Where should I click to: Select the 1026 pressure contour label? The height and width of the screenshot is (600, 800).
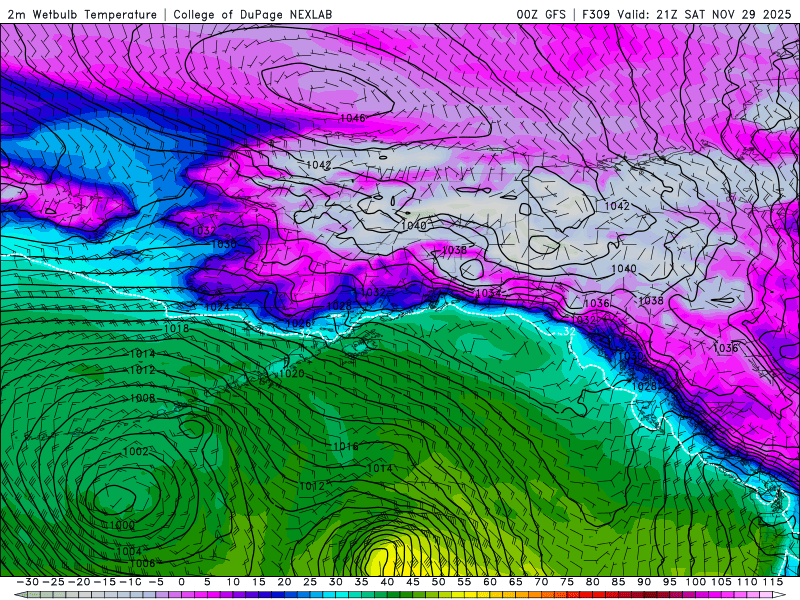[298, 323]
